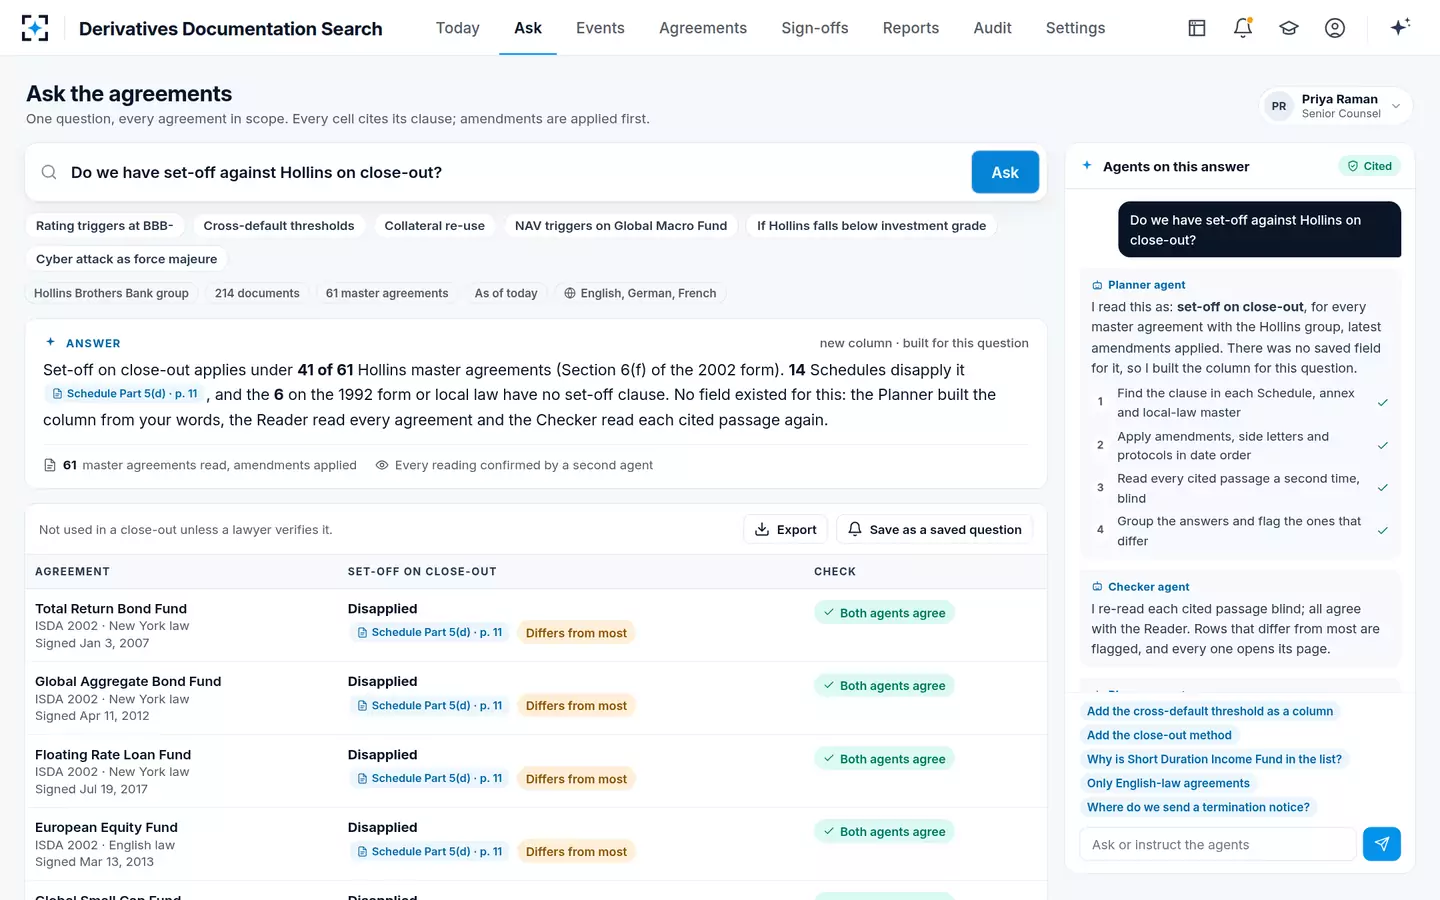Image resolution: width=1440 pixels, height=900 pixels.
Task: Click Add the close-out method suggestion
Action: click(1159, 735)
